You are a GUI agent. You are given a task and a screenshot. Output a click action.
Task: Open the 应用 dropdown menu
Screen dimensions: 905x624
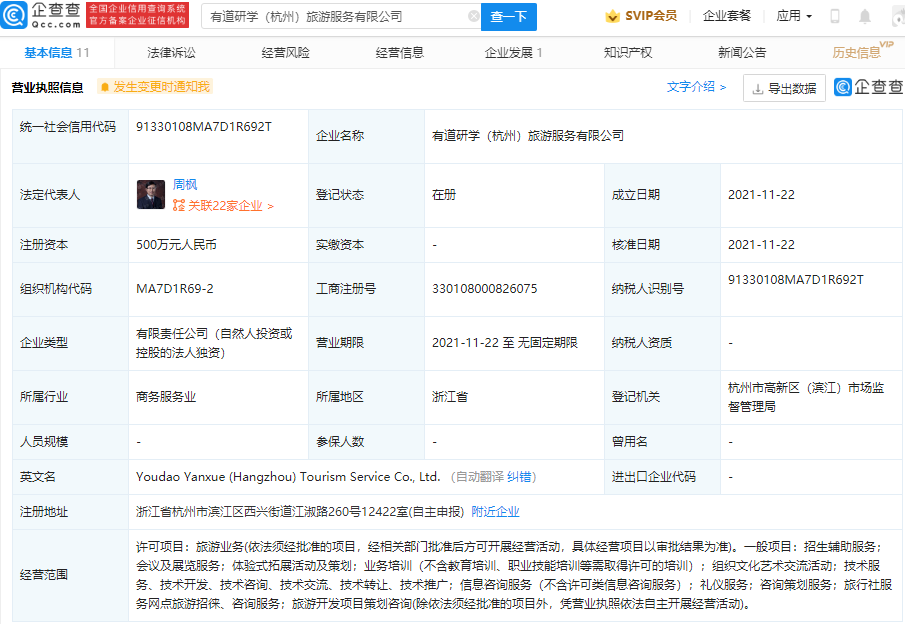[794, 16]
